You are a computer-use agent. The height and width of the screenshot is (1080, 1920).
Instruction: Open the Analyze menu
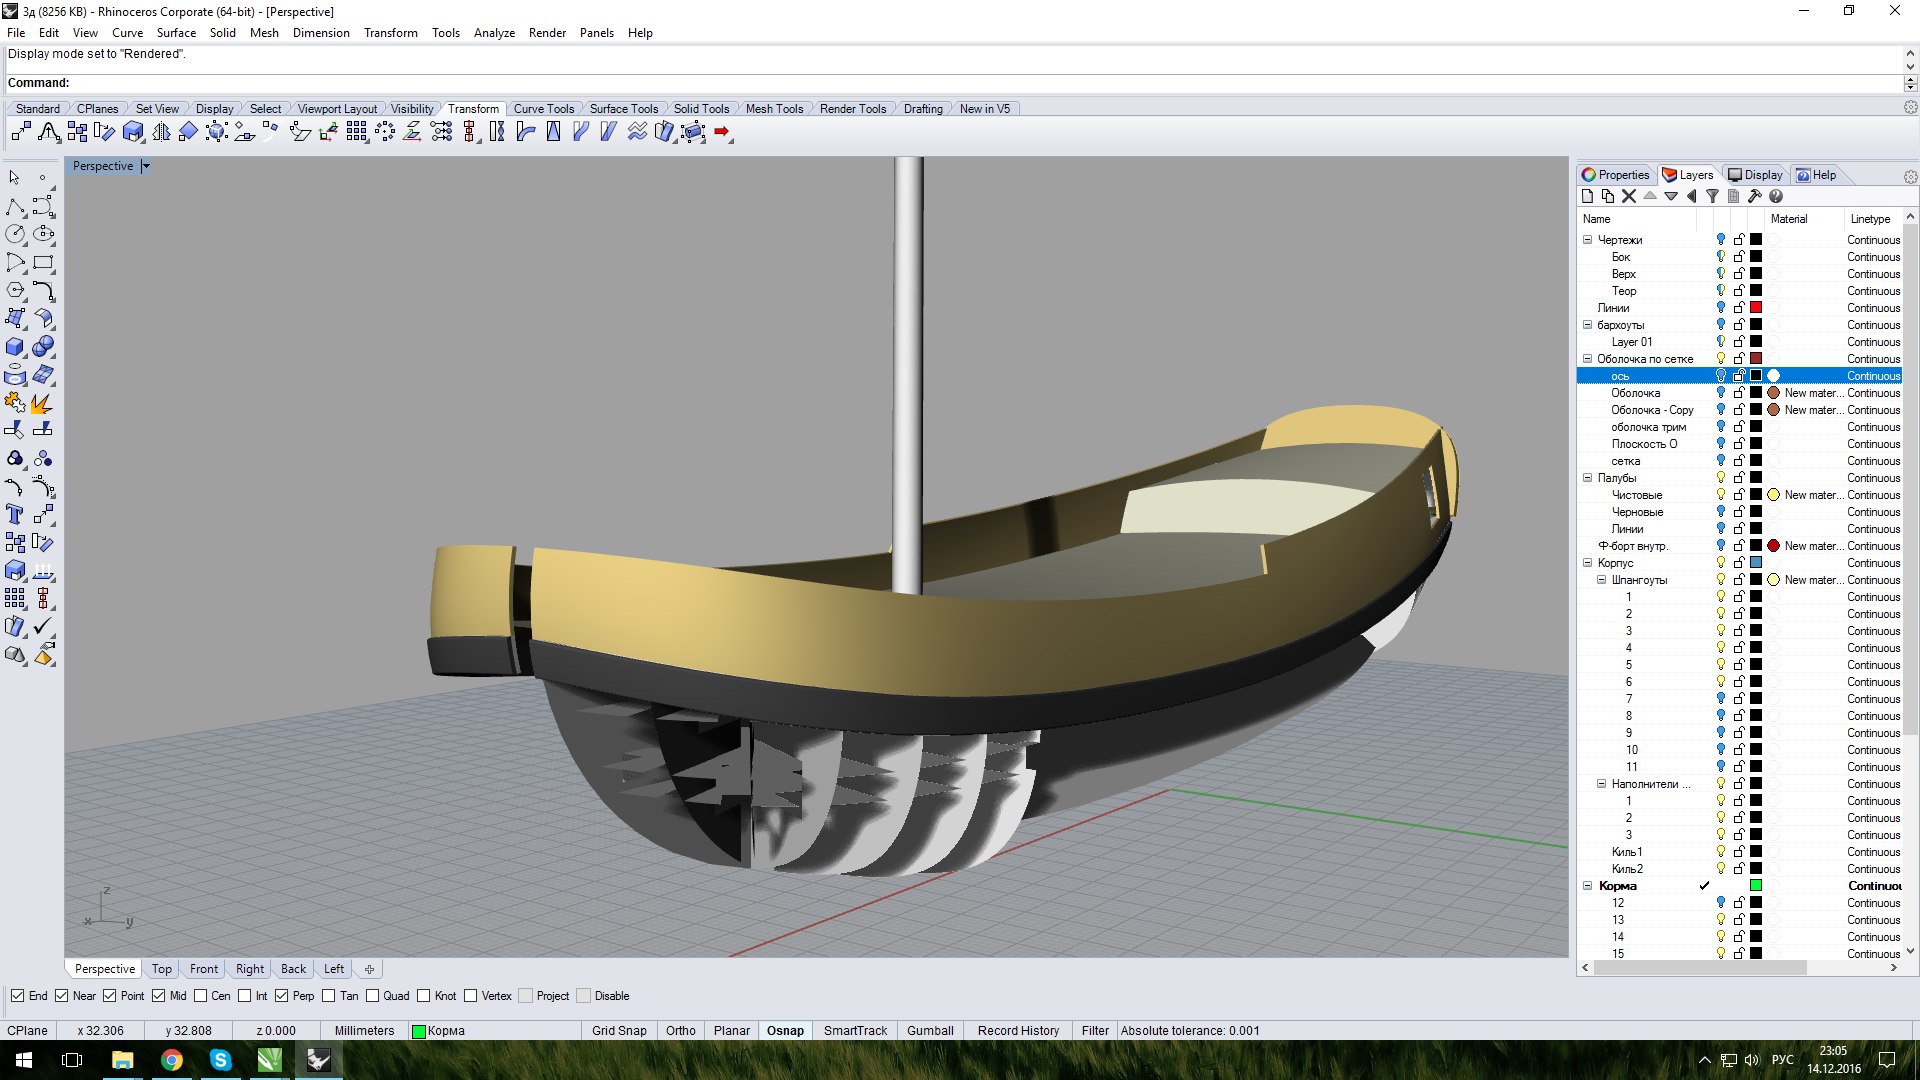point(494,33)
